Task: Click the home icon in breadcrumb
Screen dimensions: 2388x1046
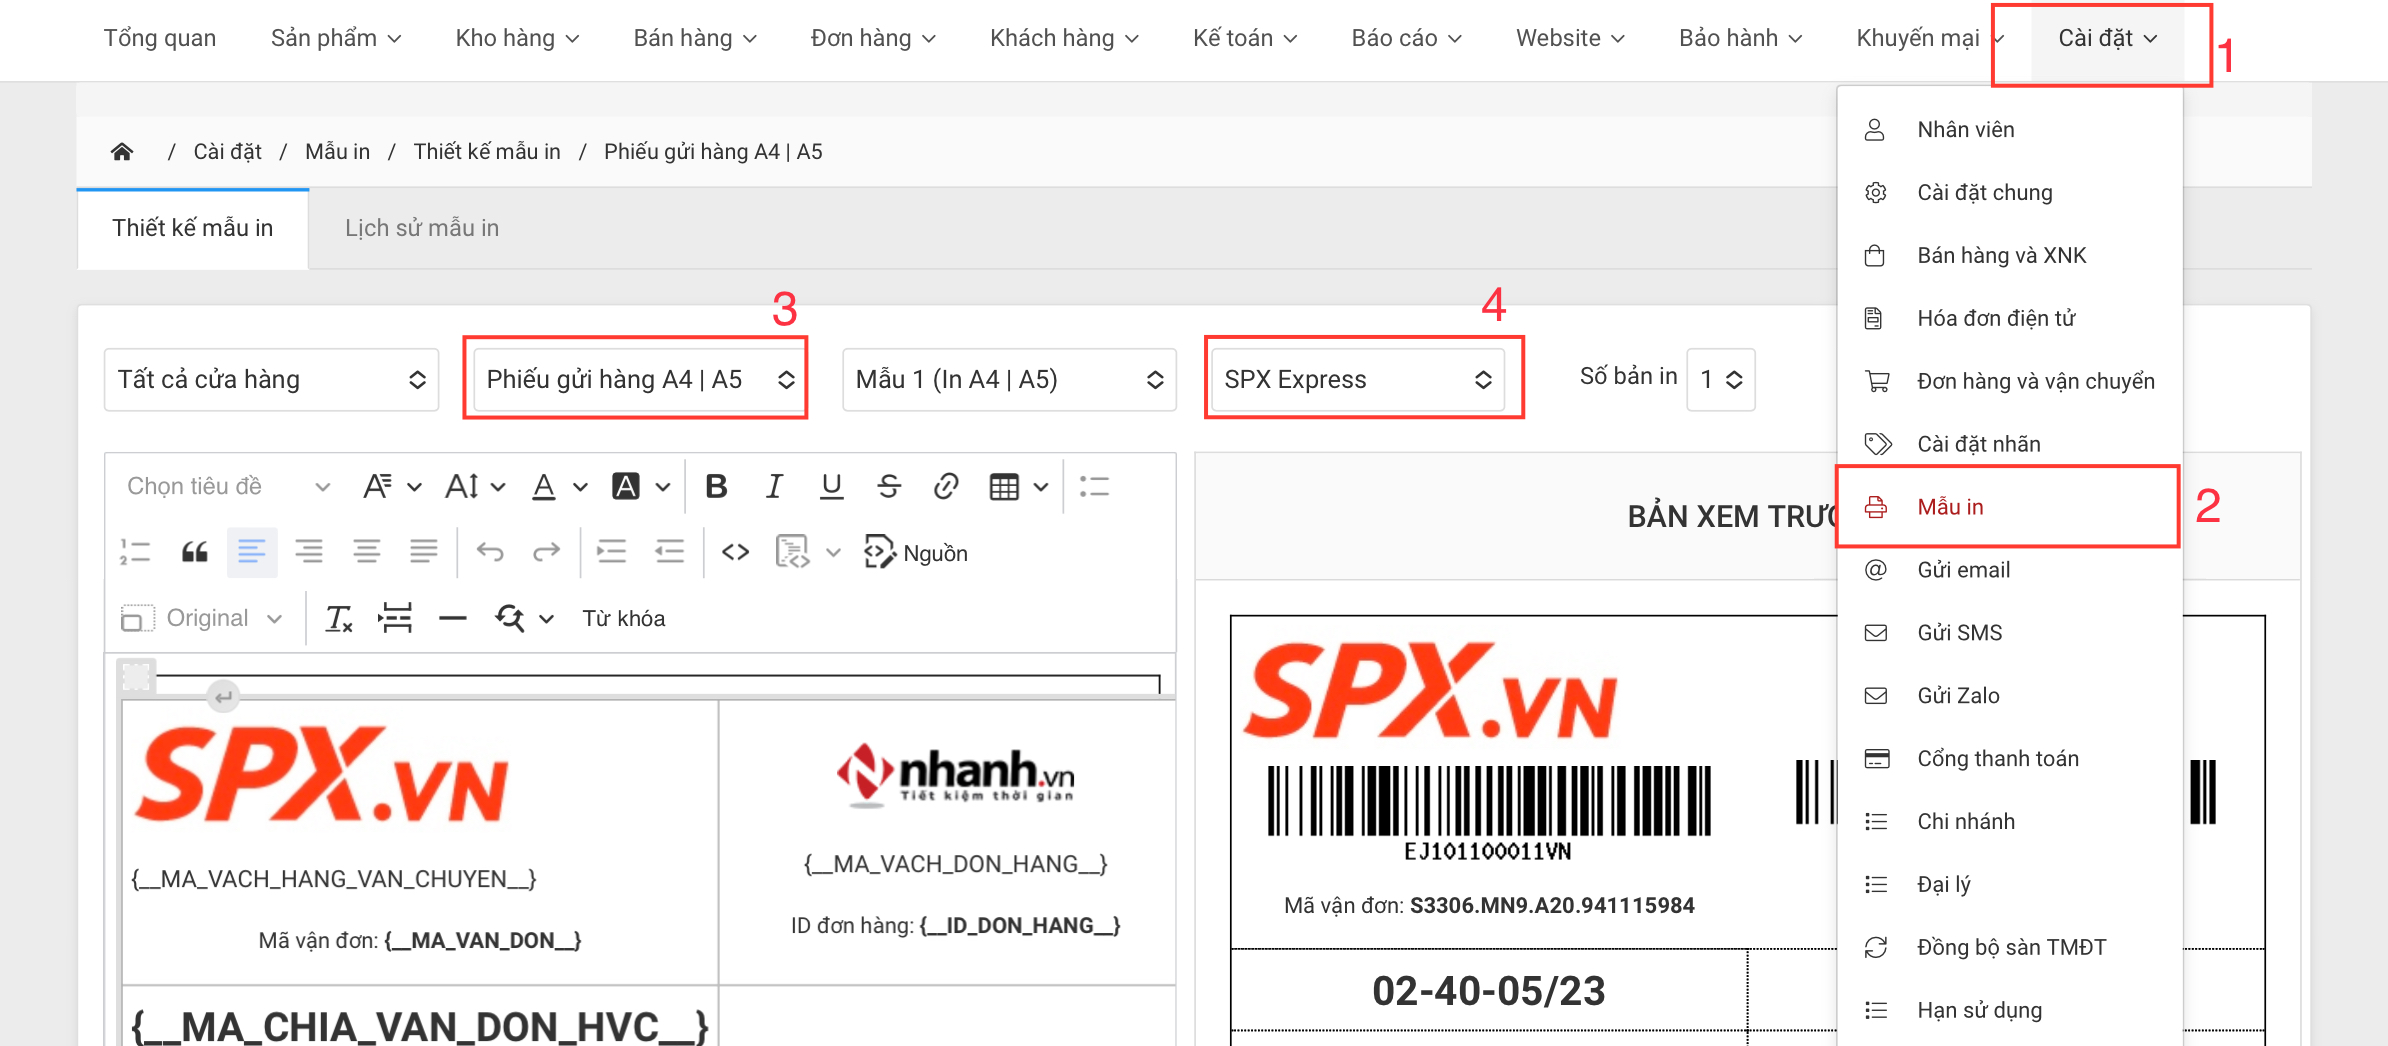Action: (122, 152)
